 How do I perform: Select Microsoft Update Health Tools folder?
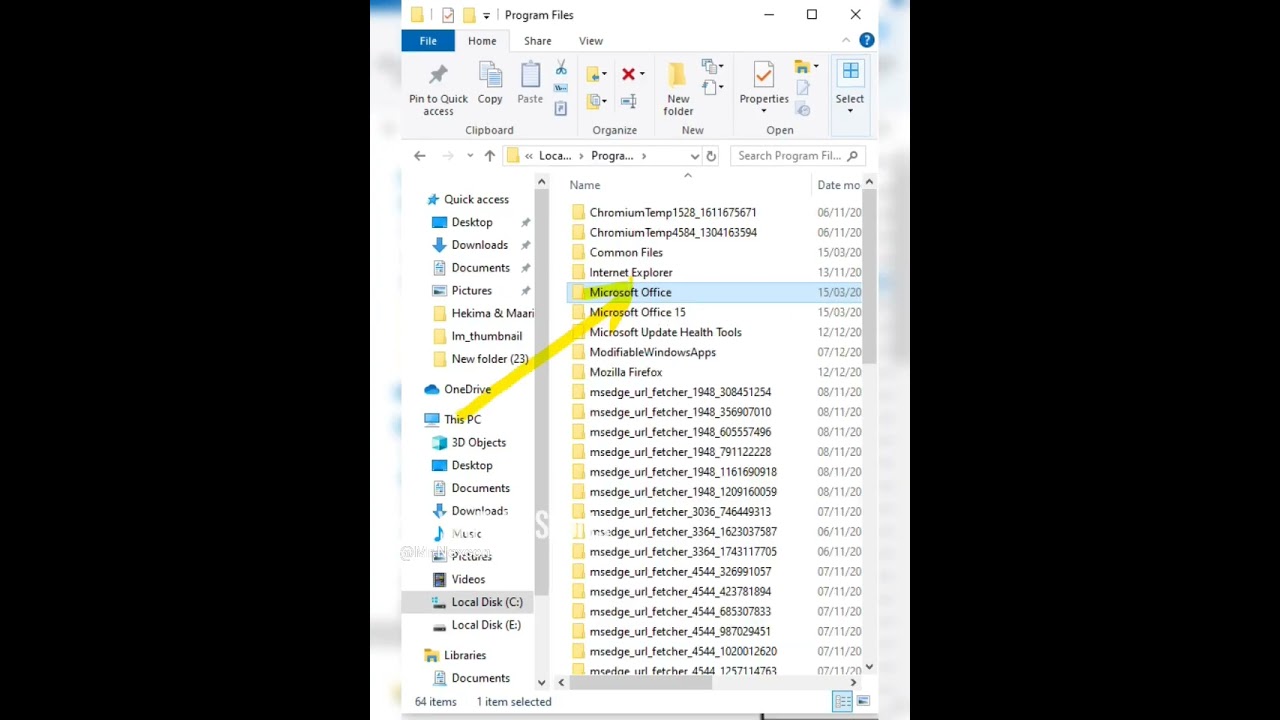click(665, 332)
